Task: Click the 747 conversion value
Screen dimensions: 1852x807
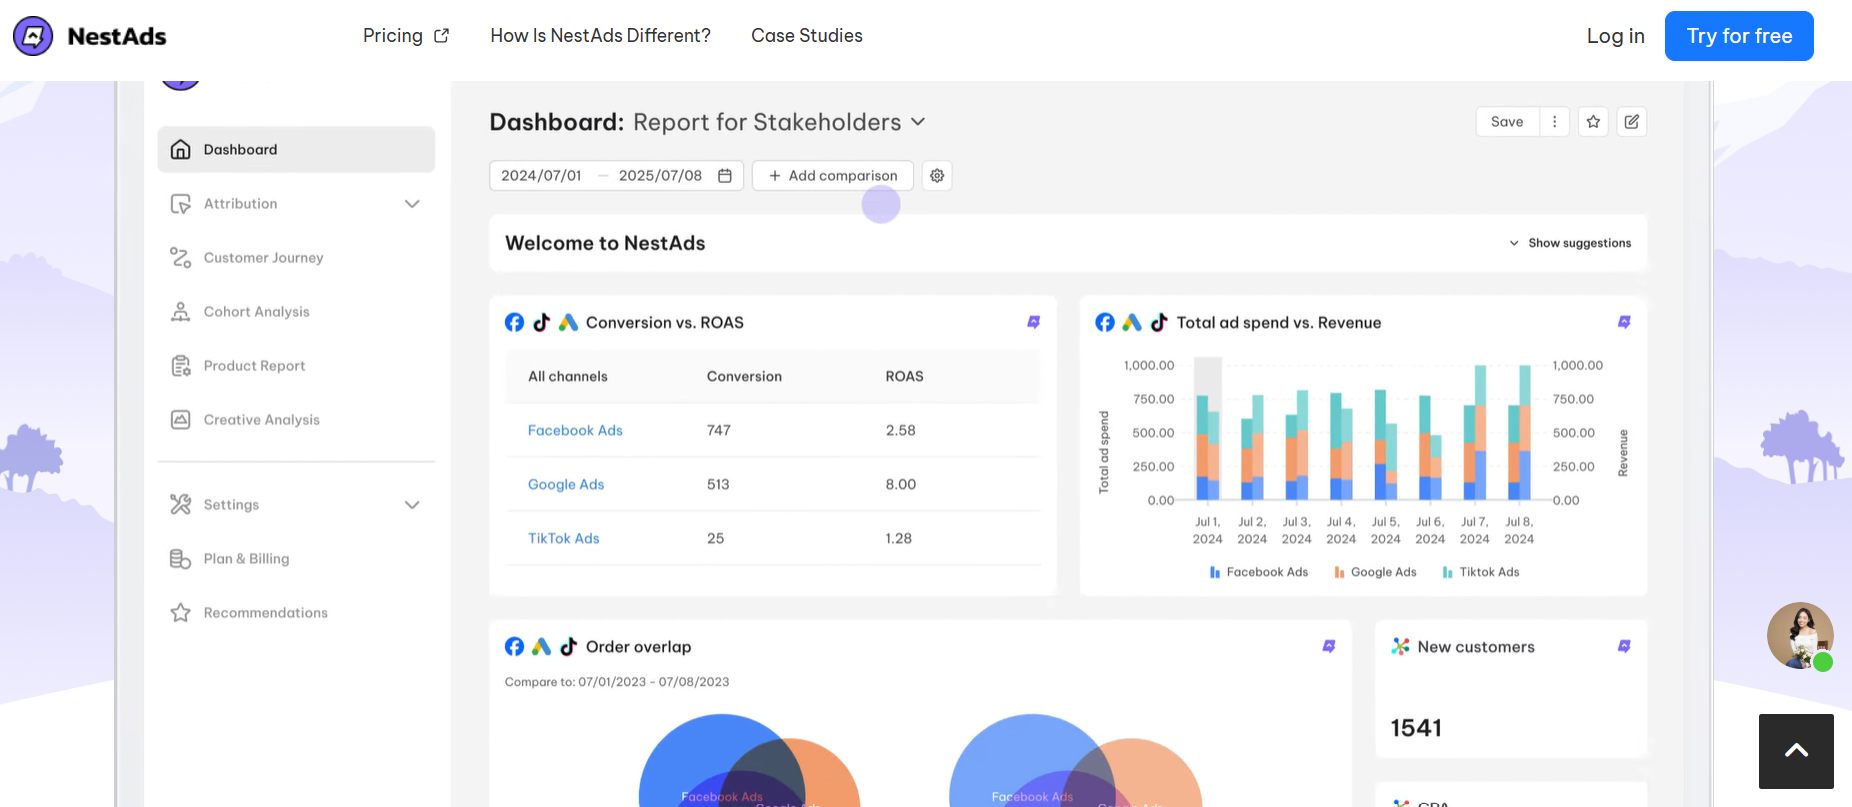Action: [718, 430]
